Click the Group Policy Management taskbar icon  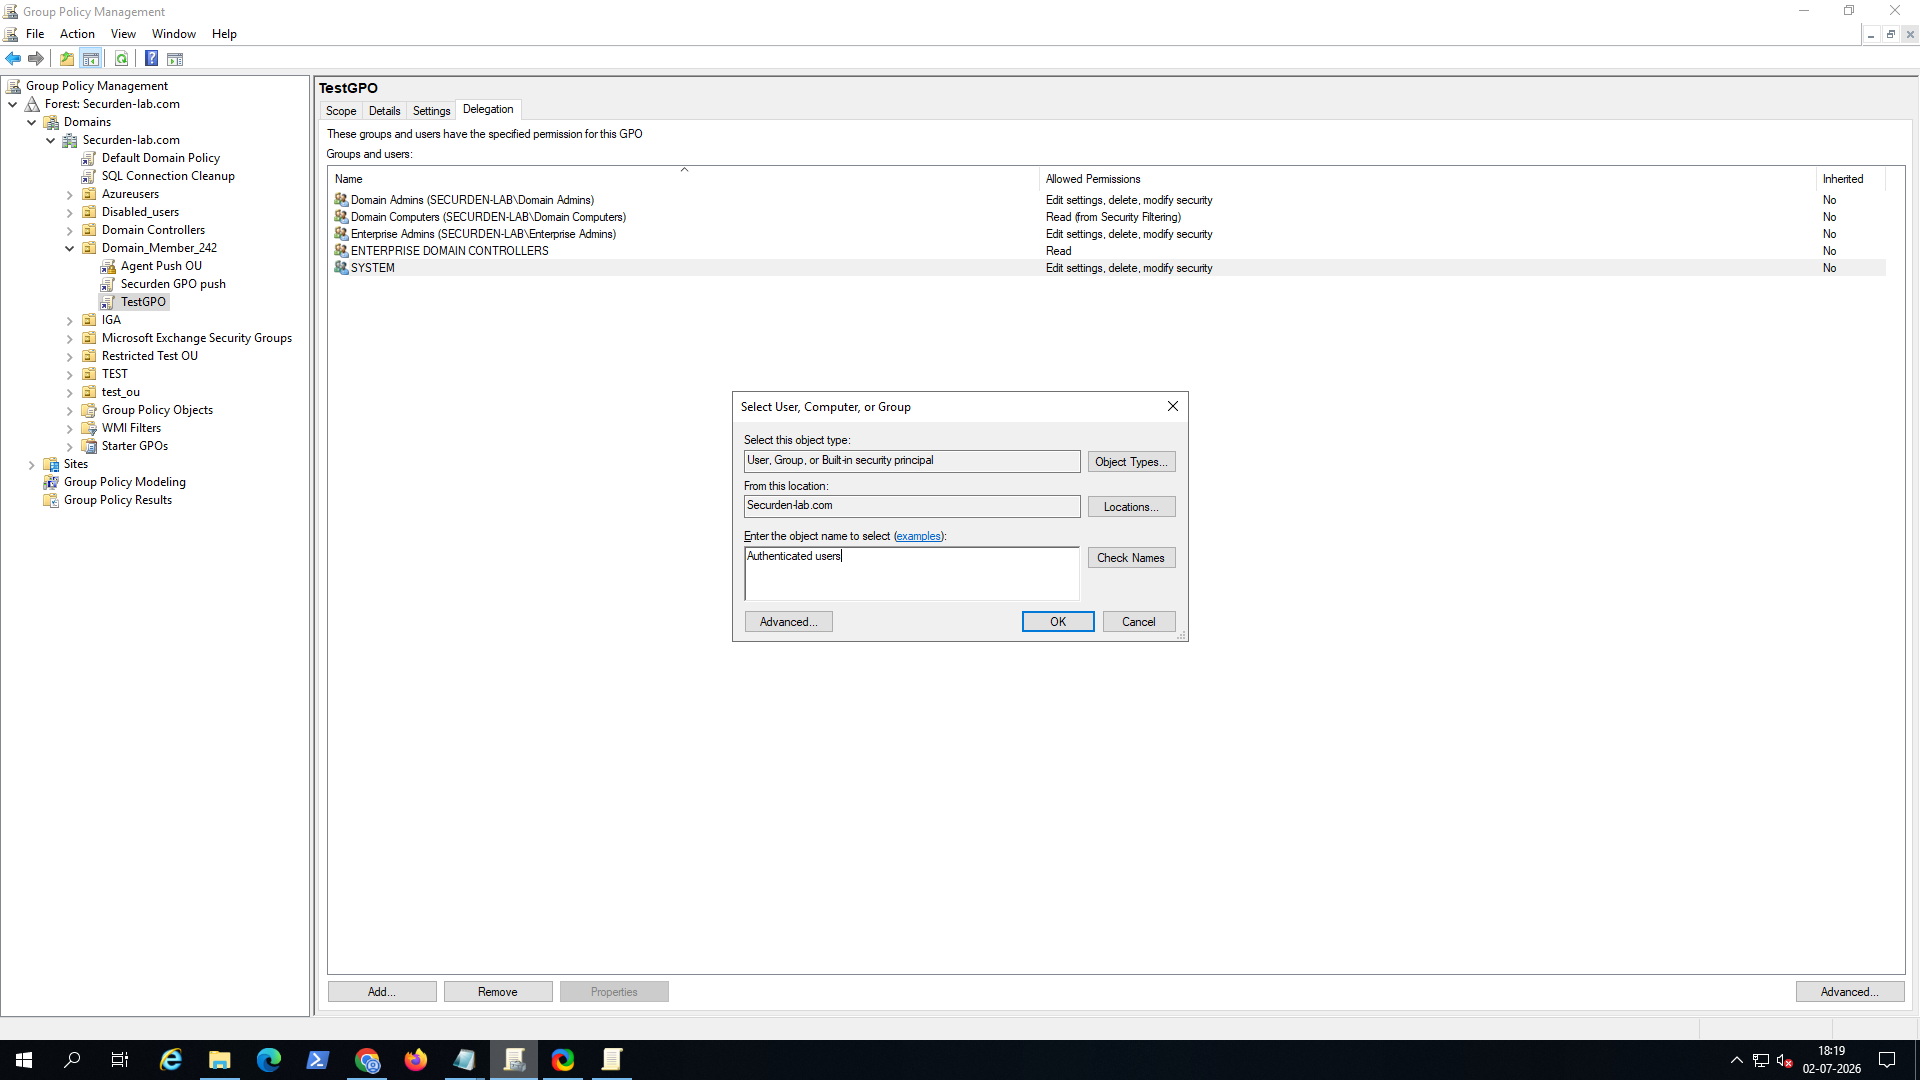coord(514,1060)
